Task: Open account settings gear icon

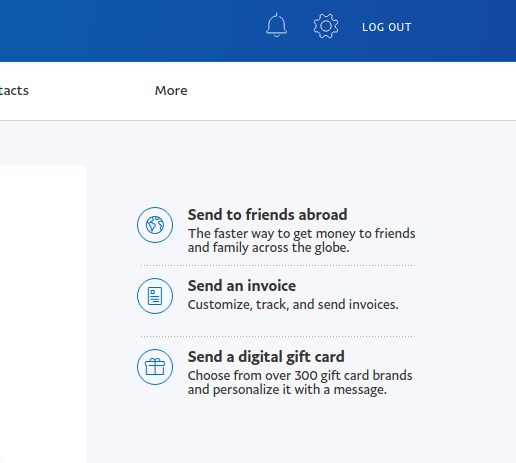Action: click(x=326, y=26)
